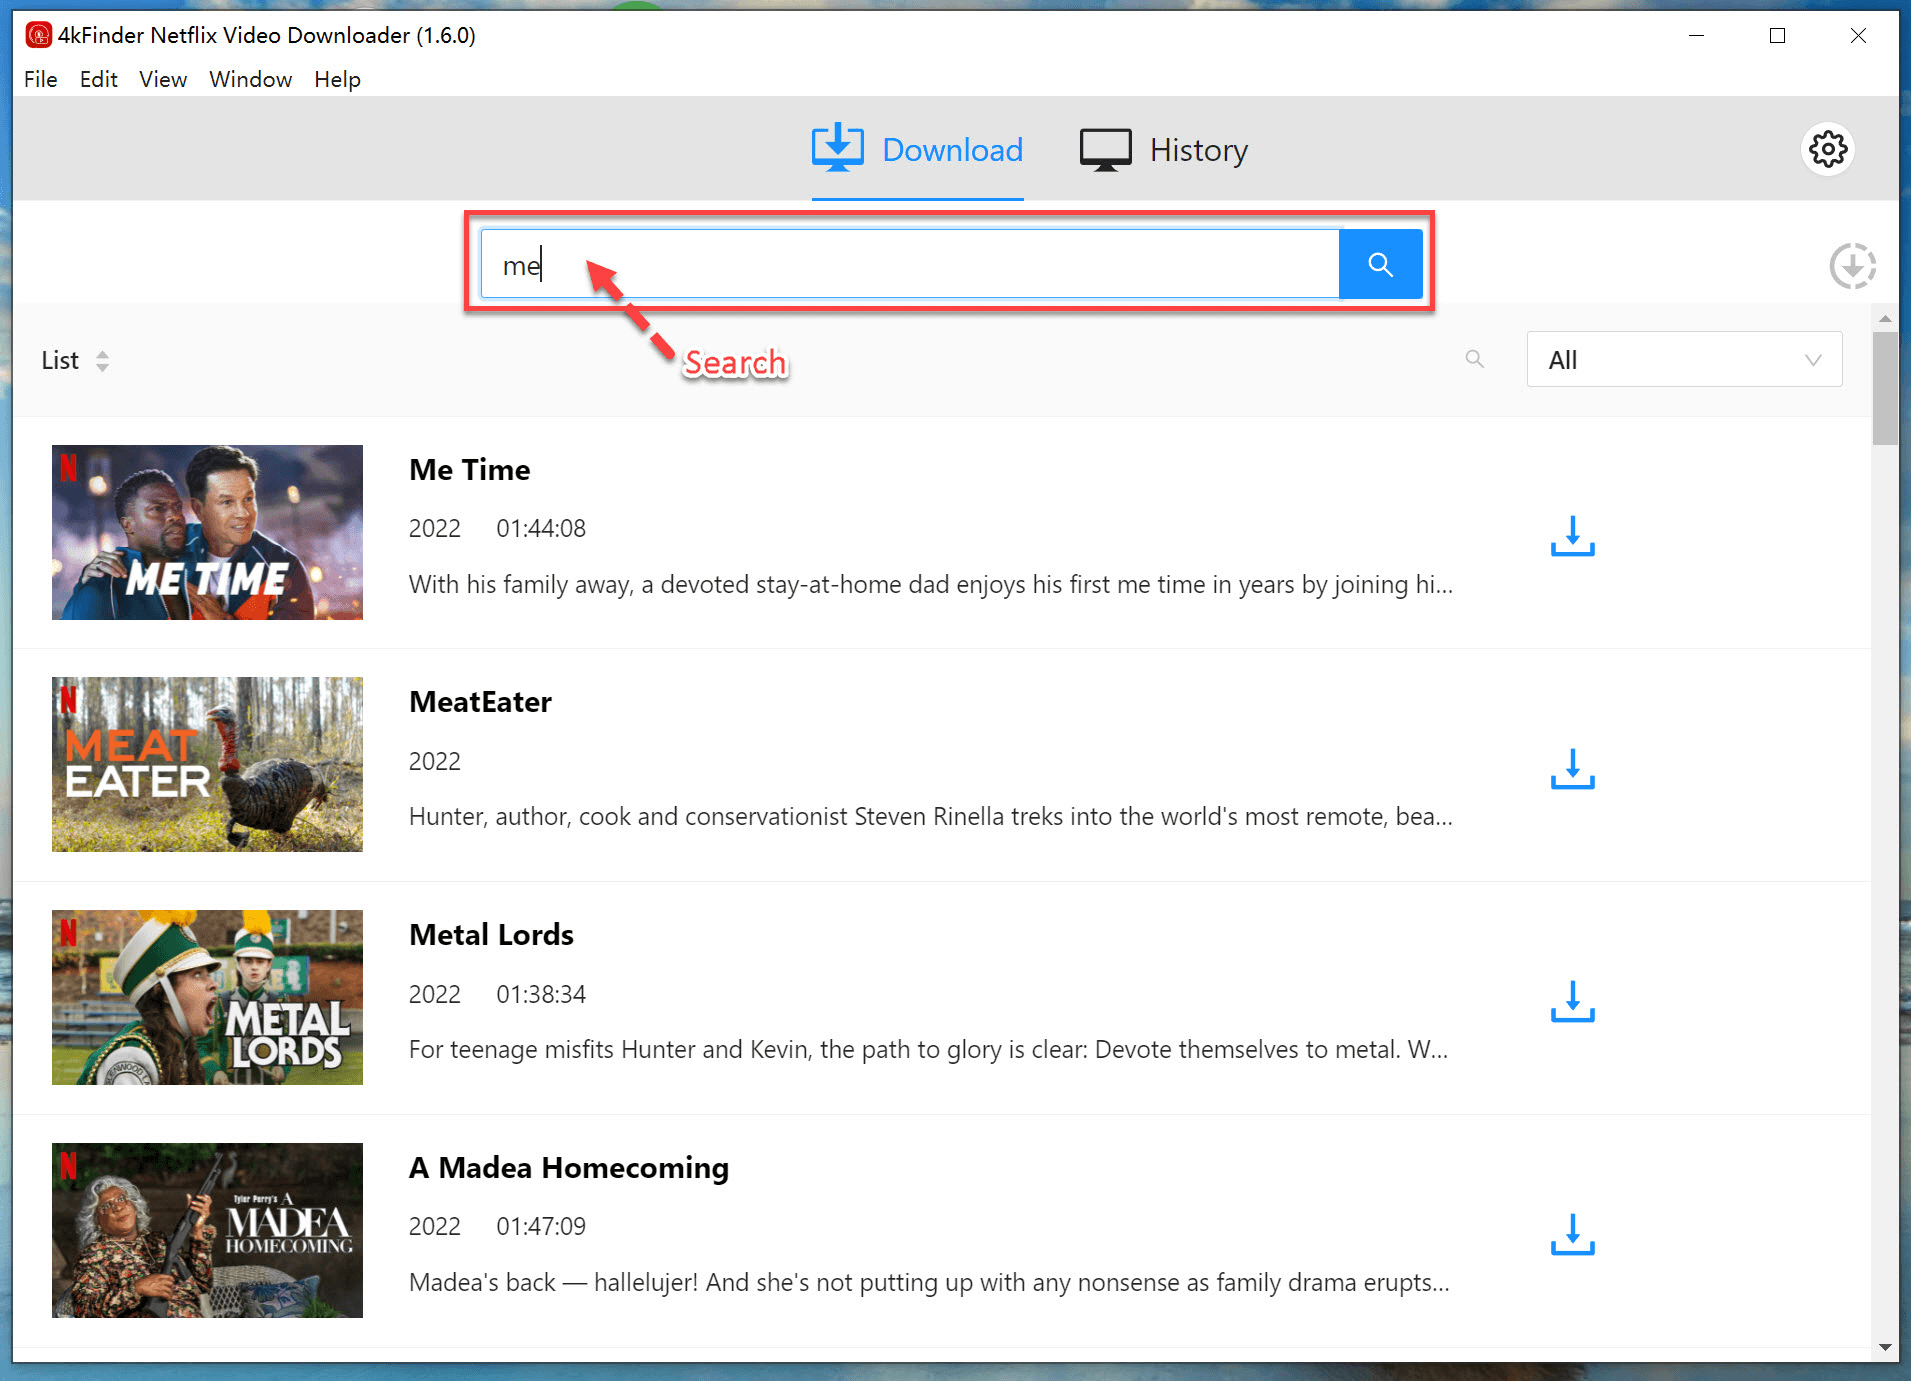Select the title 'Me Time'
Screen dimensions: 1911x1381
[470, 469]
